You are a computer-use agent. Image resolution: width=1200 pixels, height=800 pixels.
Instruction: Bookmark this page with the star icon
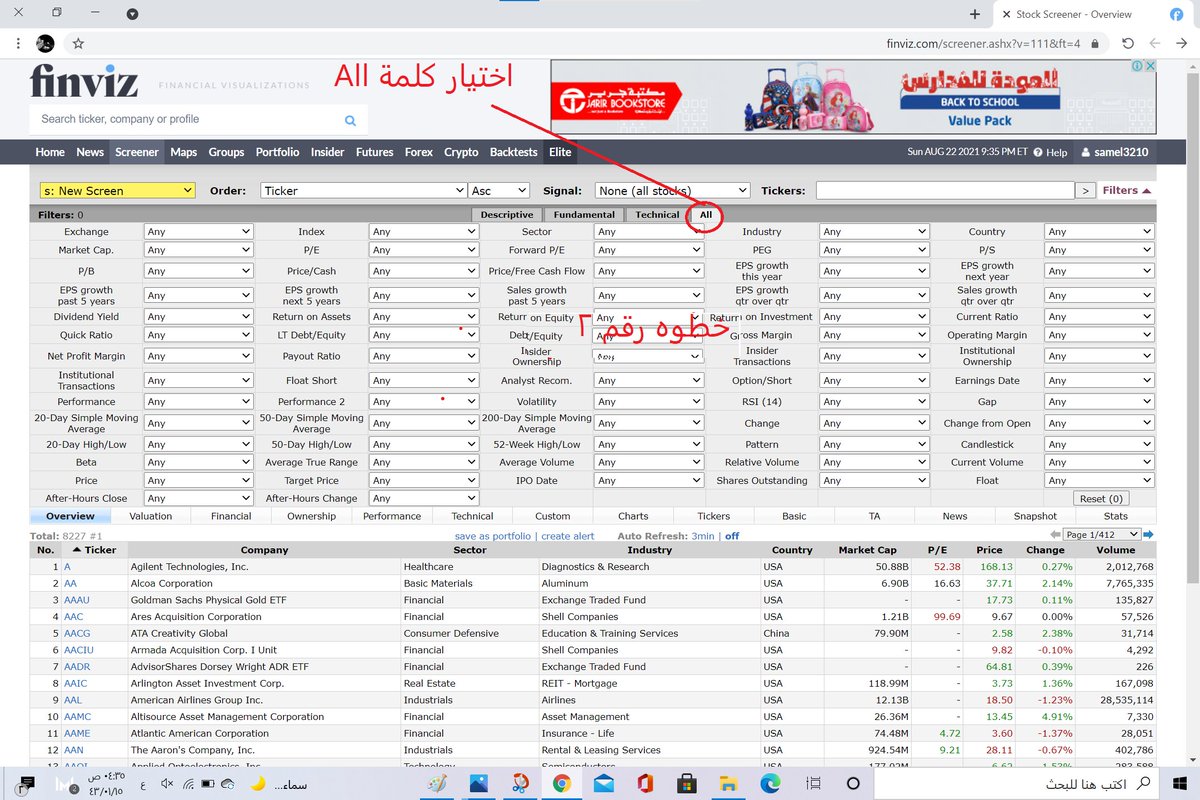point(78,44)
